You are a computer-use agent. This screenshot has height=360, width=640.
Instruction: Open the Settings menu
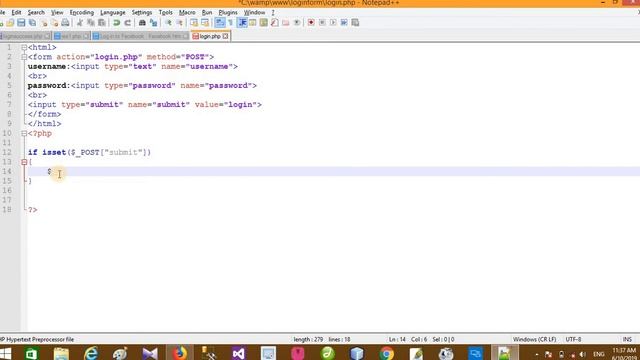(142, 13)
